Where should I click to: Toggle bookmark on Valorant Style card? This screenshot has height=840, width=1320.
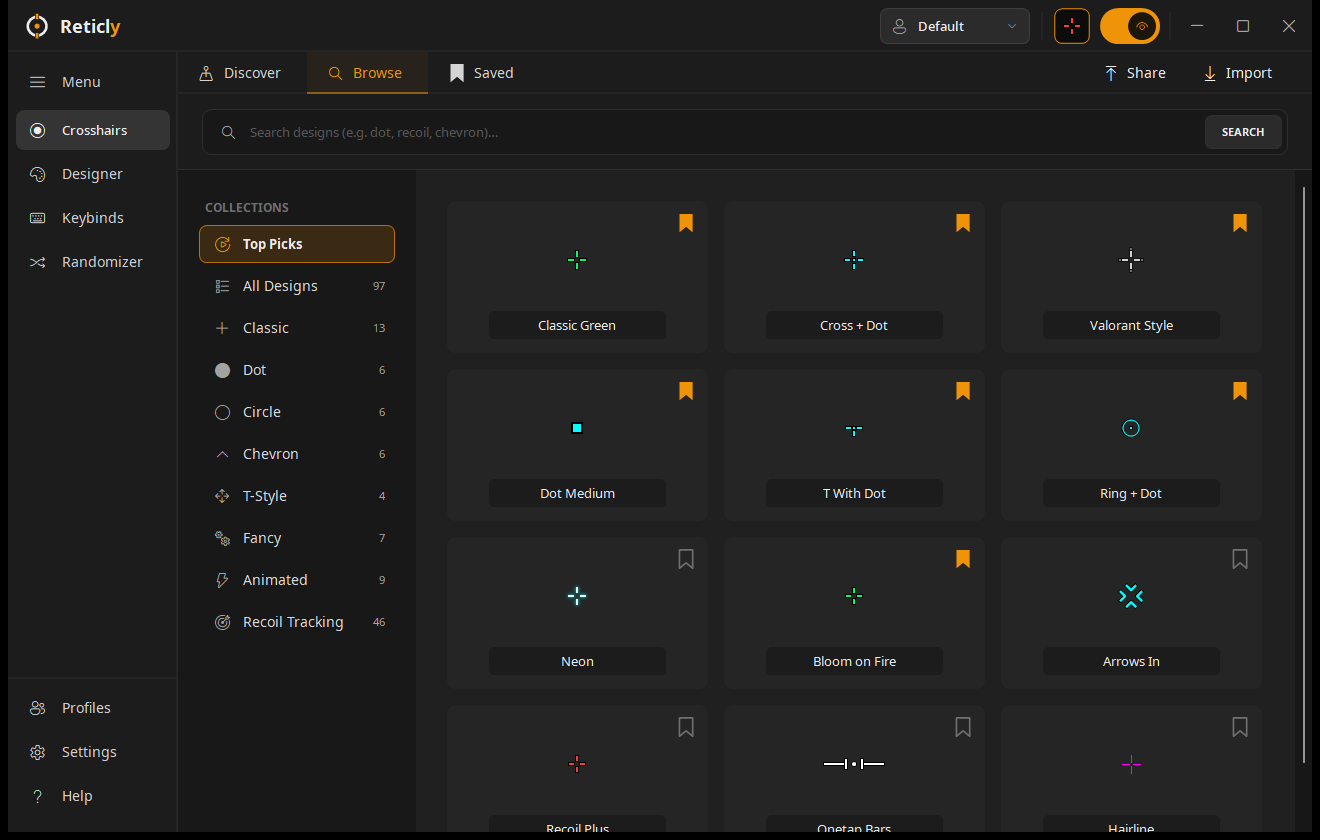(x=1240, y=223)
